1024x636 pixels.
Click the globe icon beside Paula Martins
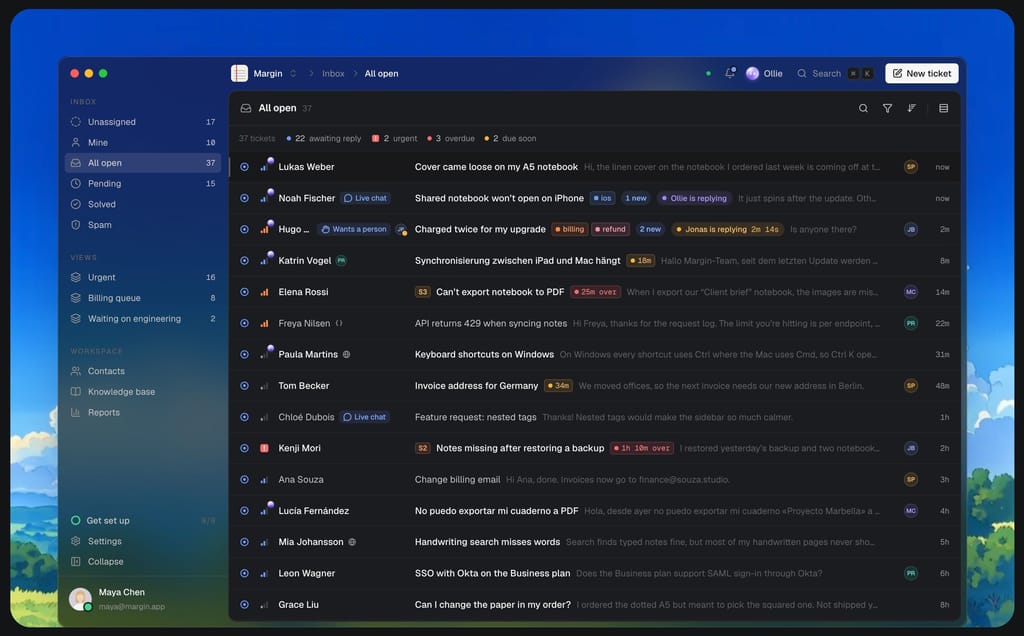click(x=347, y=355)
